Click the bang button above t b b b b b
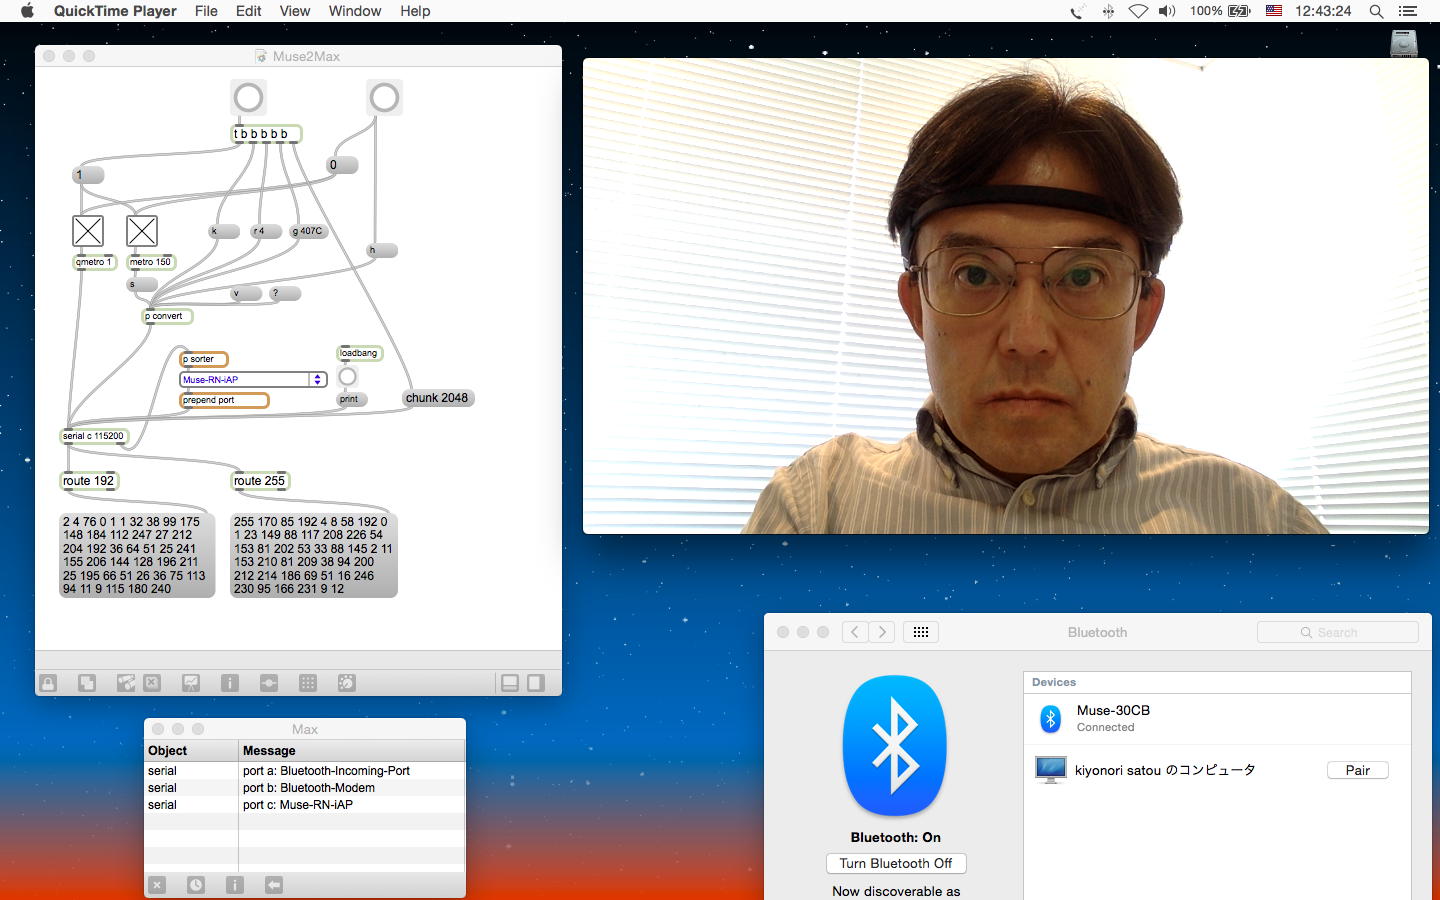The height and width of the screenshot is (900, 1440). click(248, 97)
